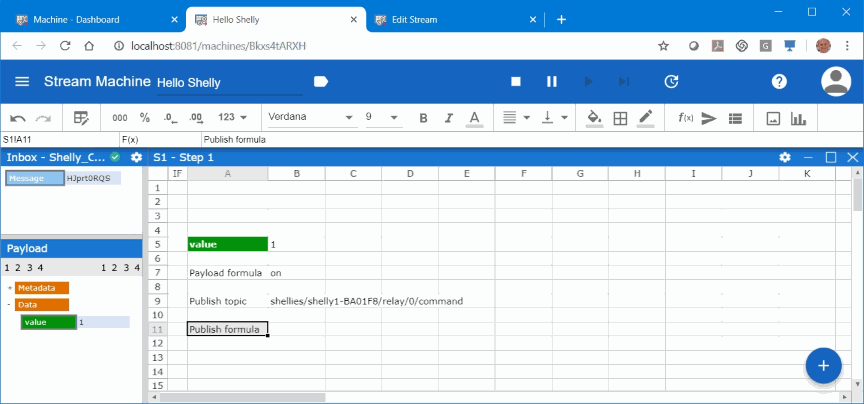Click the blue plus add button
This screenshot has width=864, height=404.
click(x=823, y=366)
